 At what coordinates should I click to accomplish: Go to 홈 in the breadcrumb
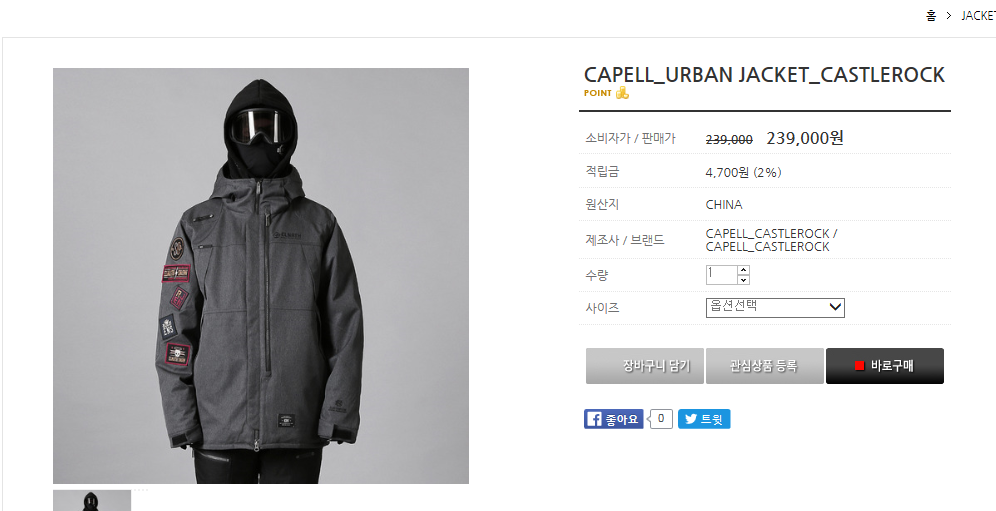tap(931, 15)
